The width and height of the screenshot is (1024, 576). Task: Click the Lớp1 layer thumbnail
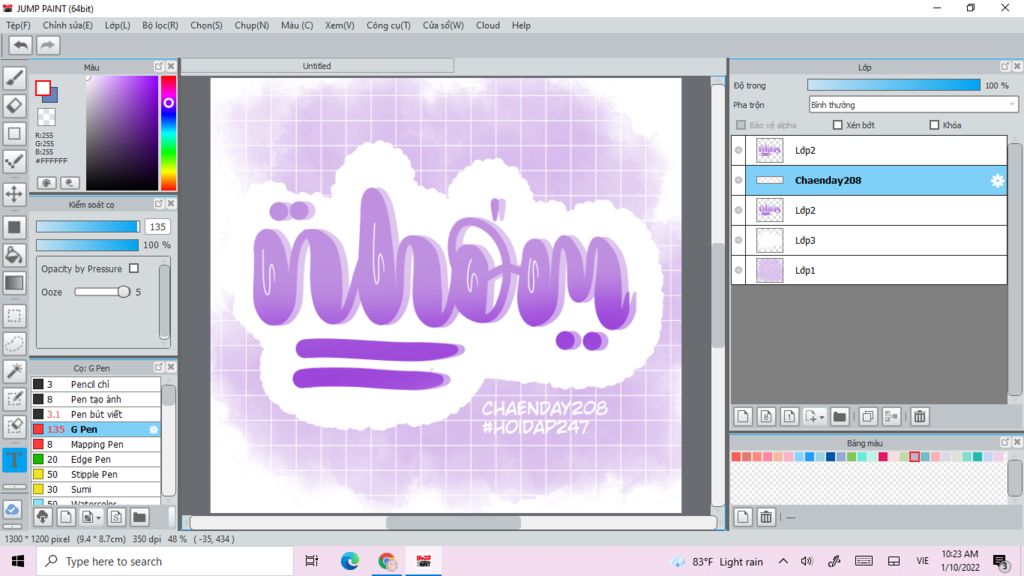[x=769, y=270]
